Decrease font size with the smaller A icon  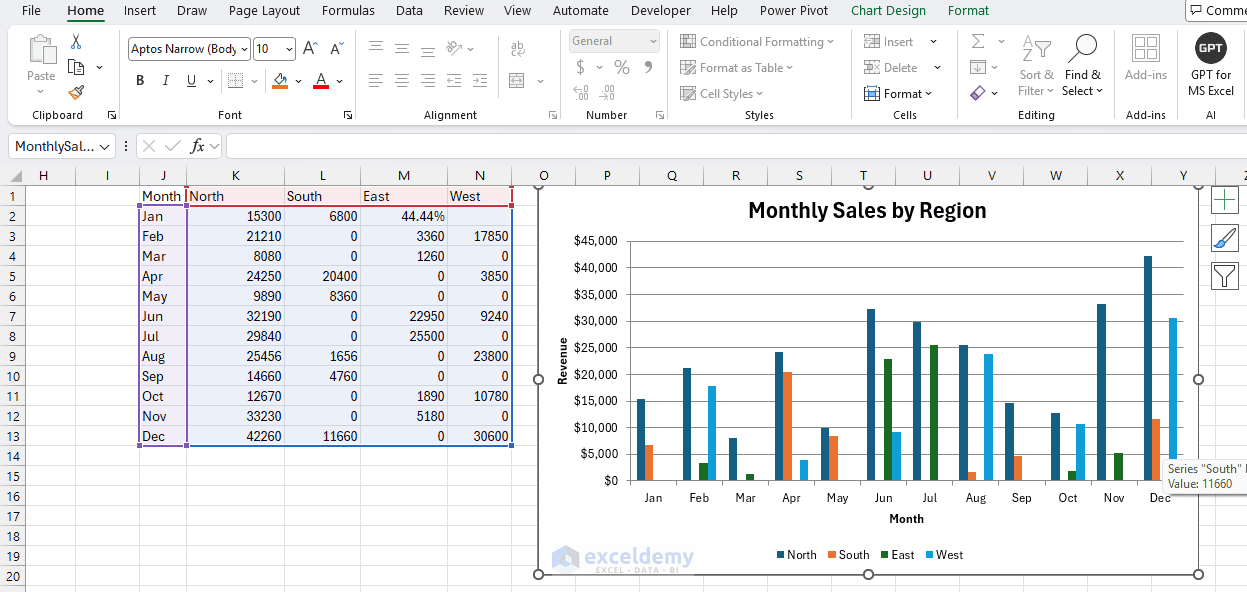337,48
